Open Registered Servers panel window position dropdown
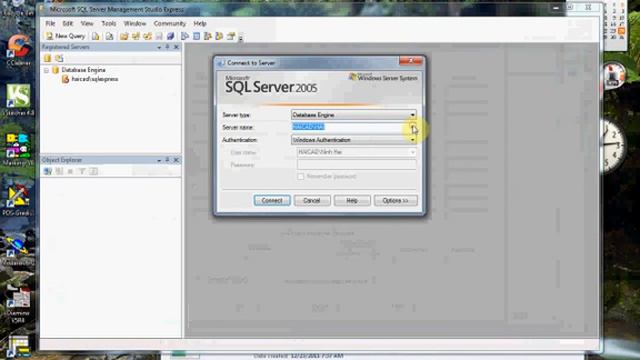 [159, 47]
